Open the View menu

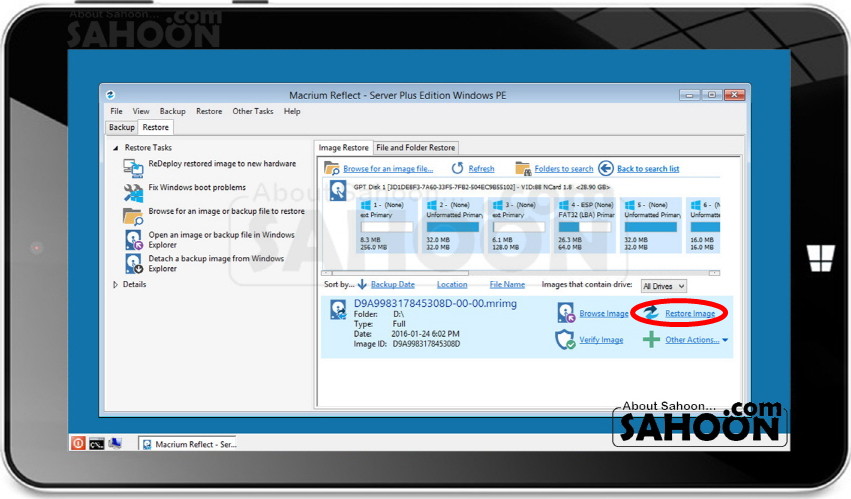pos(141,111)
